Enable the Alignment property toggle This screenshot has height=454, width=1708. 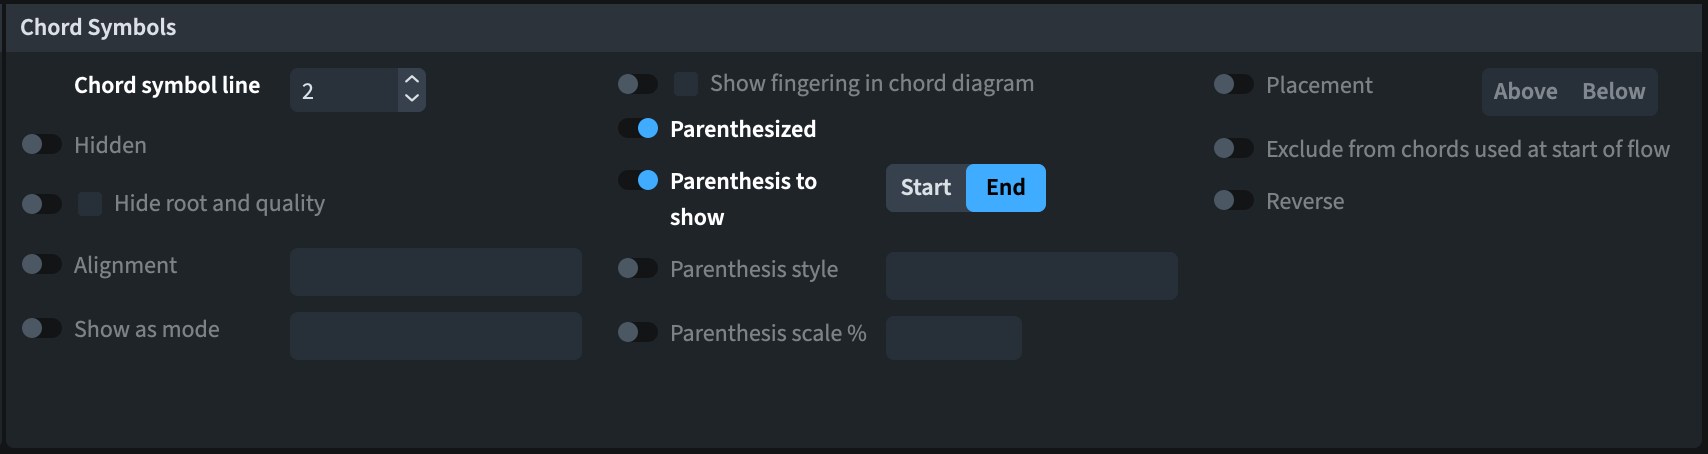[x=41, y=265]
